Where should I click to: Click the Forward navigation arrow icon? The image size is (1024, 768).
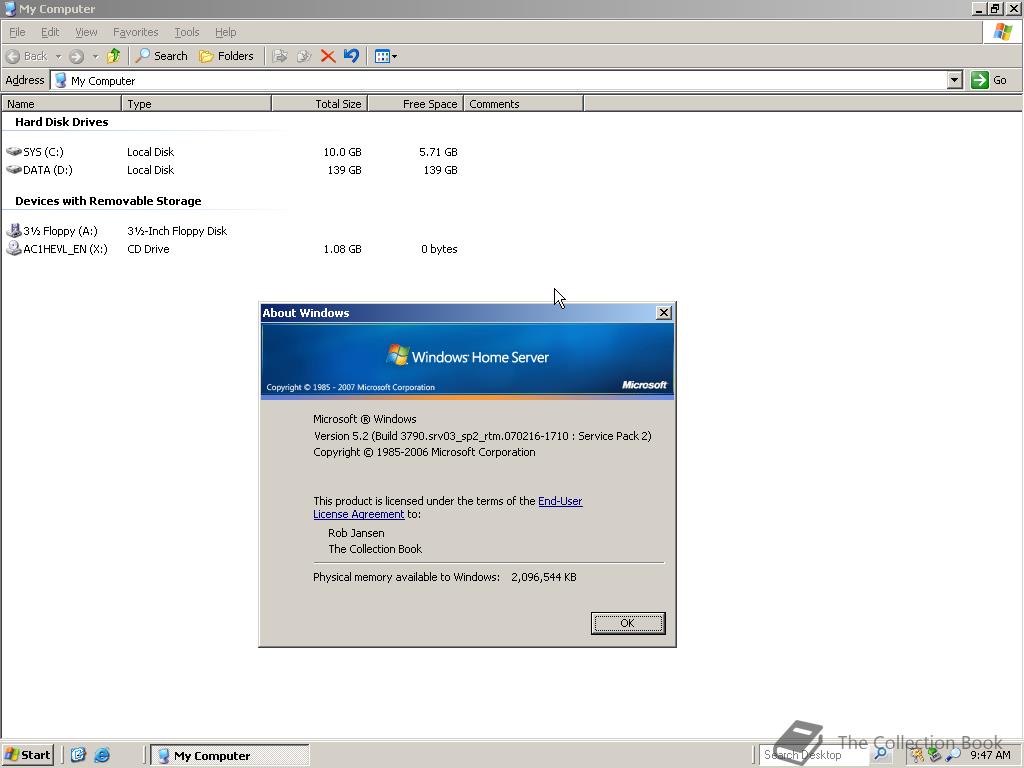pos(76,56)
